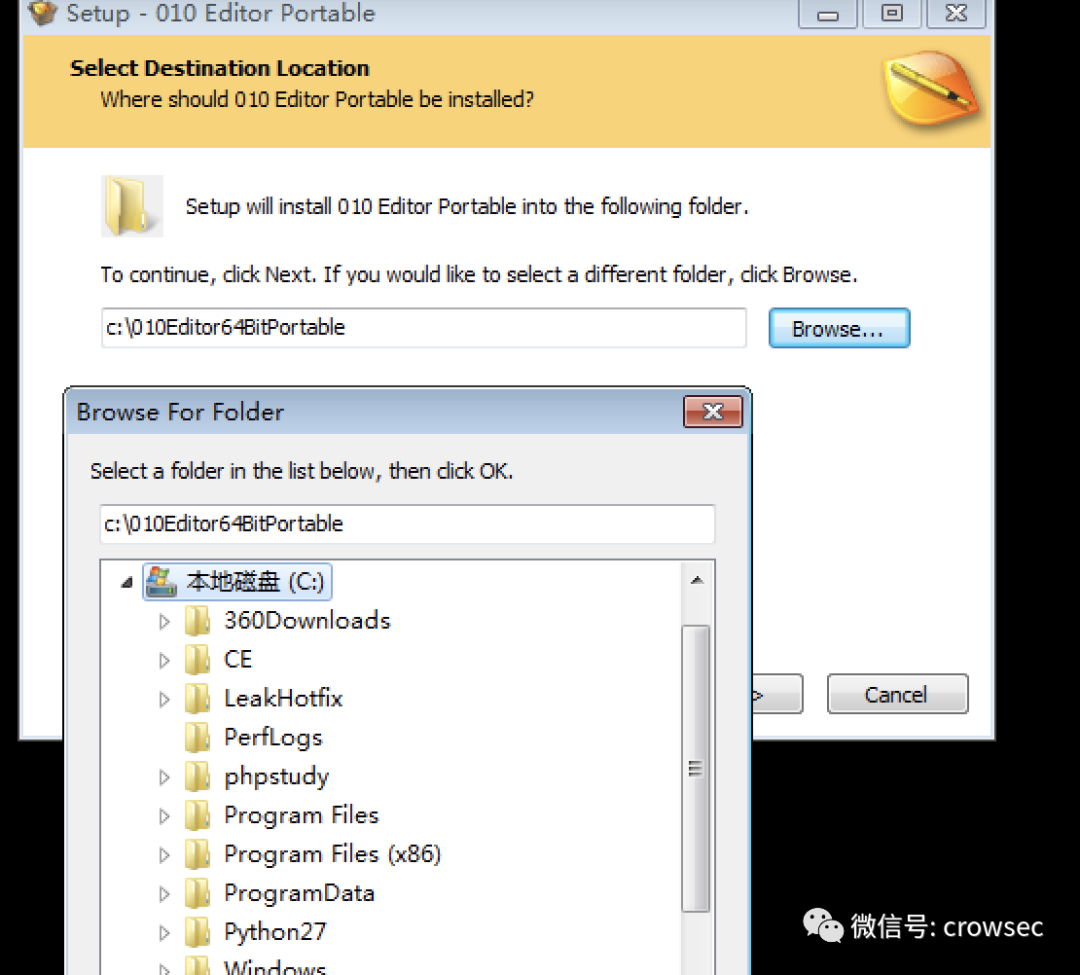Viewport: 1080px width, 975px height.
Task: Click the destination path field in Setup
Action: coord(424,328)
